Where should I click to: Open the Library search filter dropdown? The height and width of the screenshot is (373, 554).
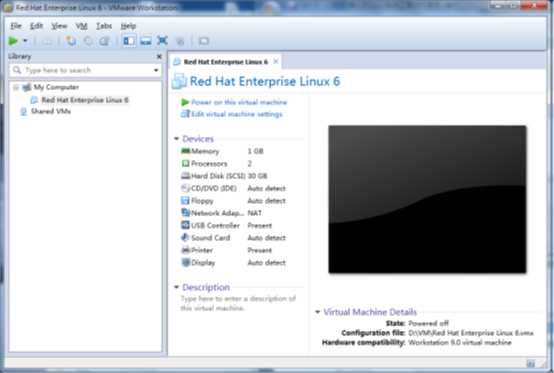coord(156,70)
